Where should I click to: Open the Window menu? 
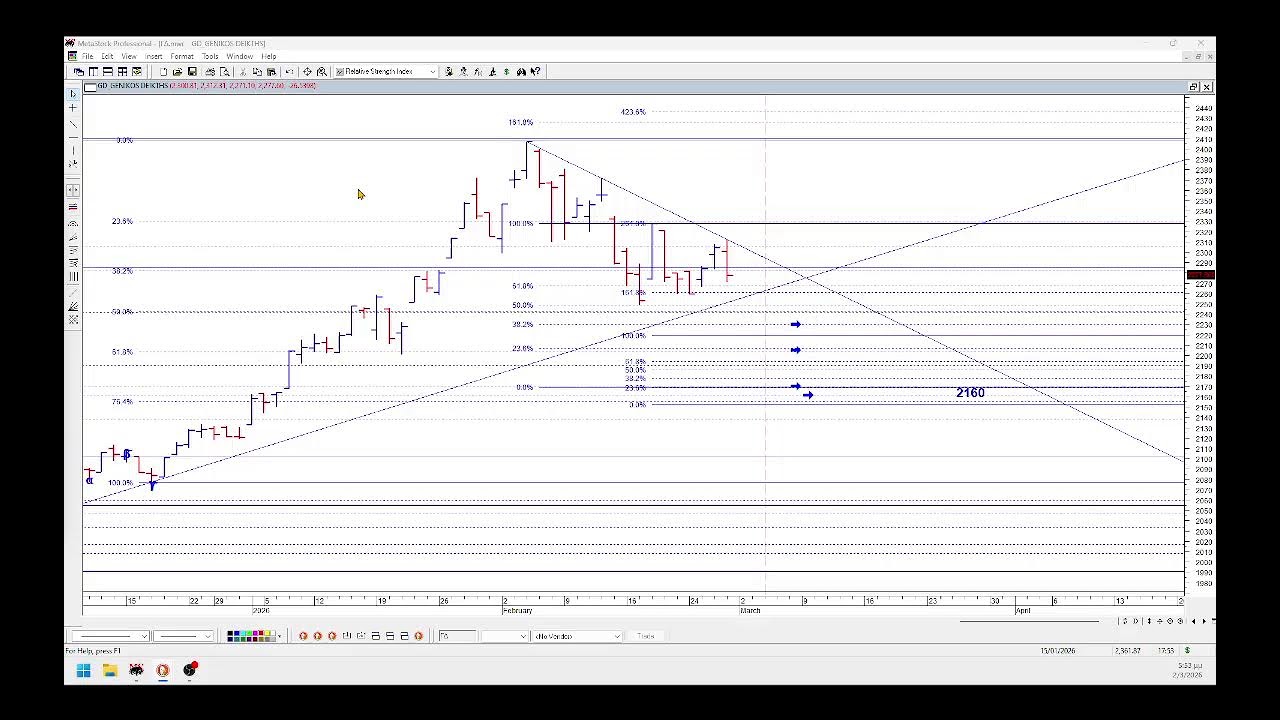pos(240,56)
